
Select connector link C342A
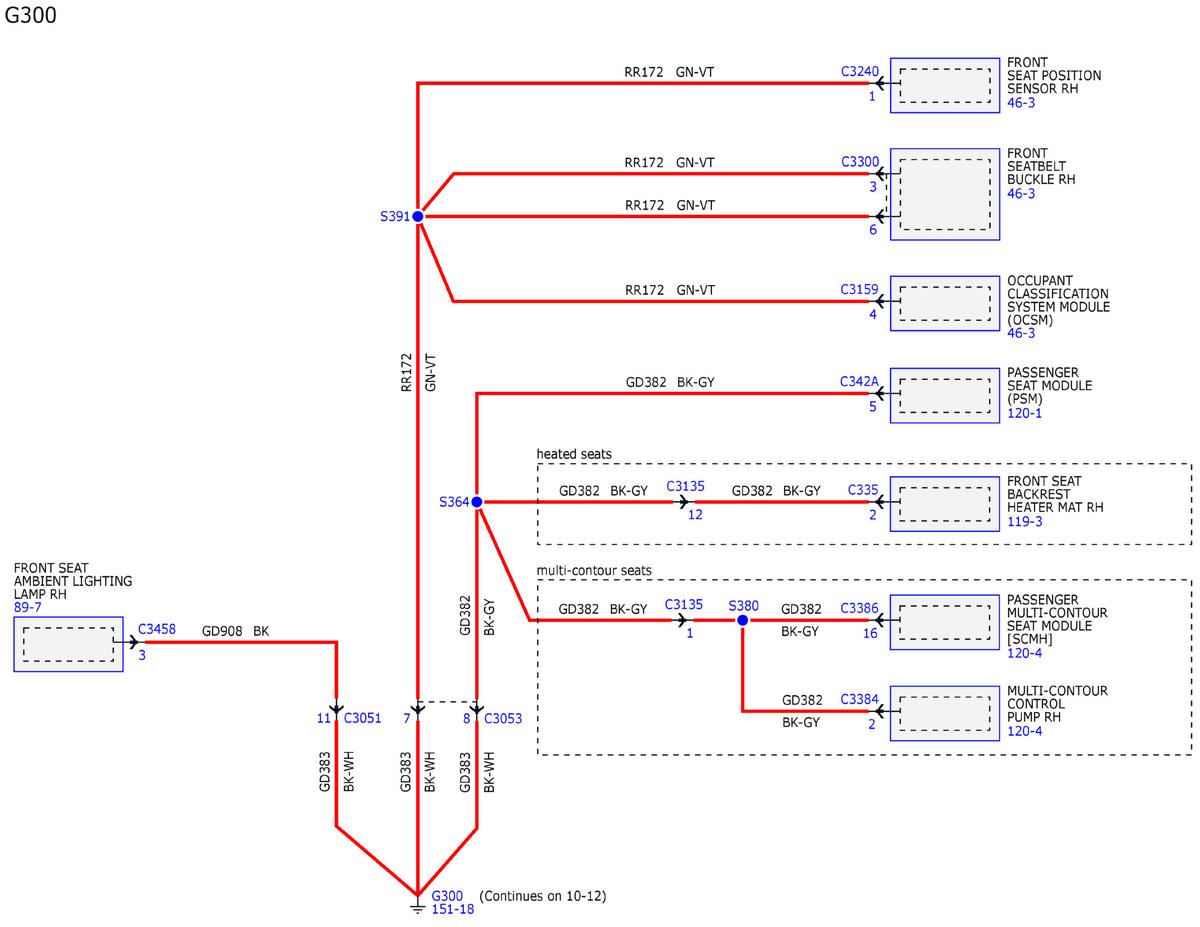pyautogui.click(x=860, y=382)
